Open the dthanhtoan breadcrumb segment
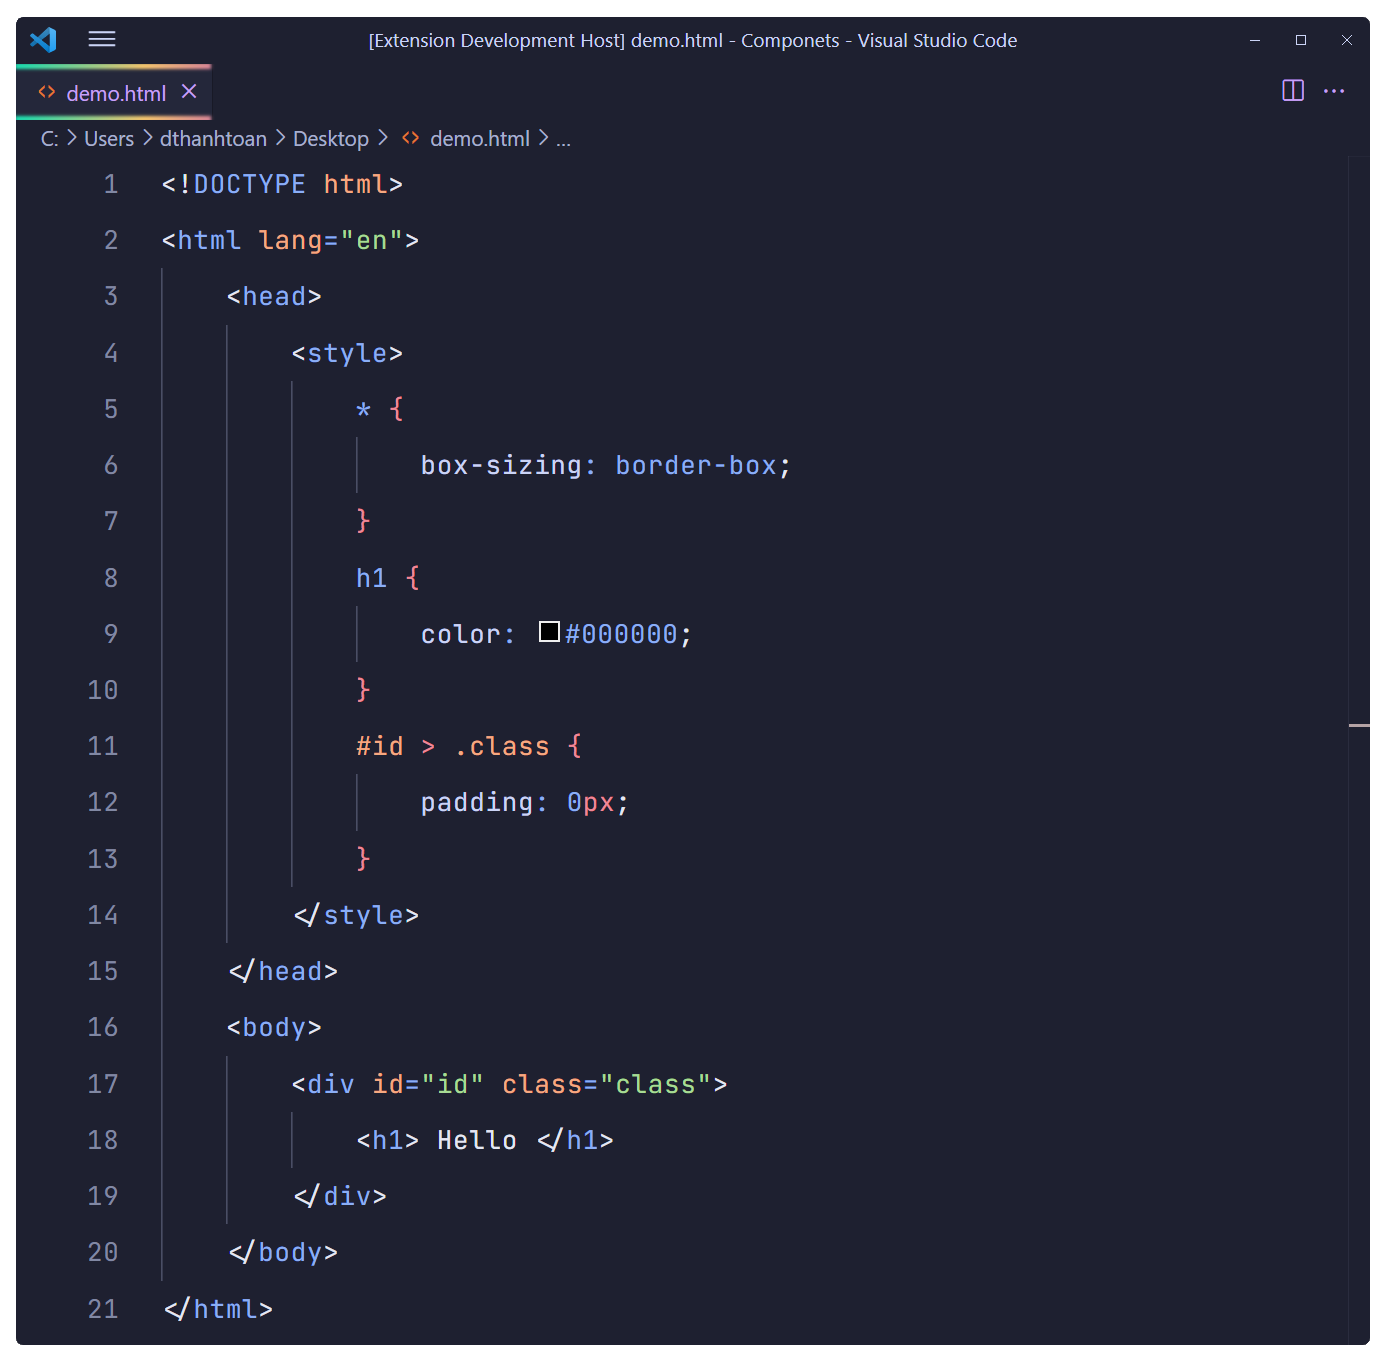The image size is (1387, 1361). 213,139
